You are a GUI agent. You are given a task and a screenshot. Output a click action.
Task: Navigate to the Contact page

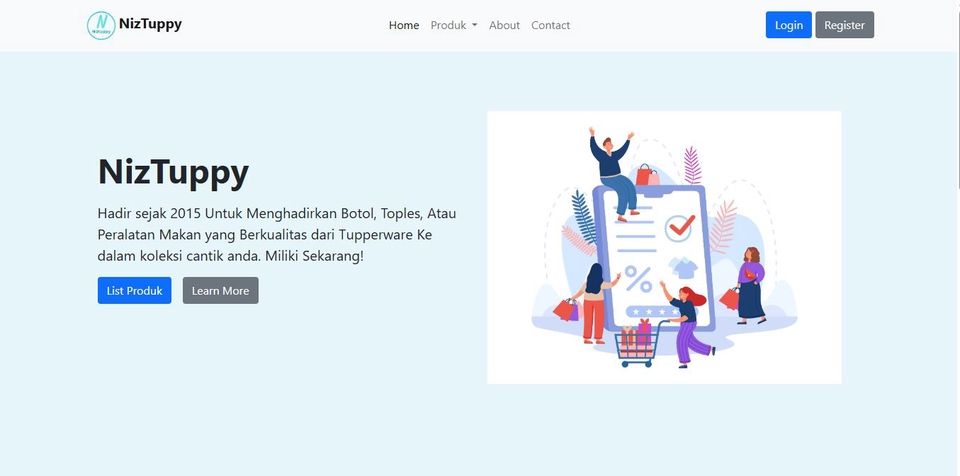pyautogui.click(x=550, y=25)
